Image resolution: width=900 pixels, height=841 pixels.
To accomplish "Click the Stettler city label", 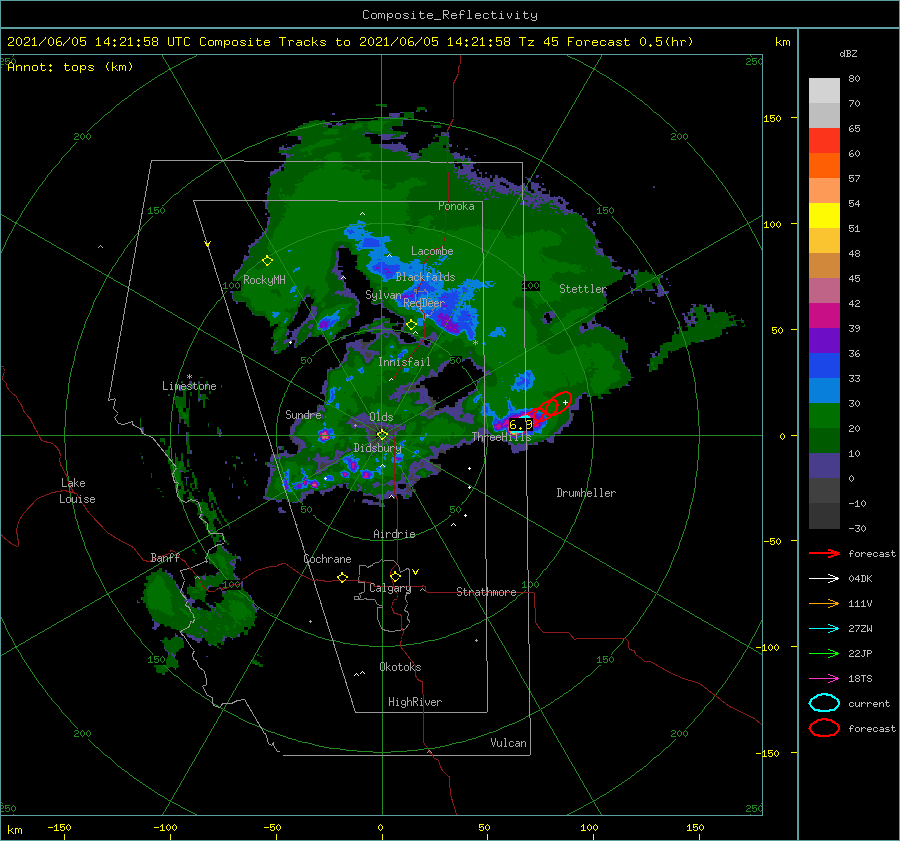I will tap(583, 289).
